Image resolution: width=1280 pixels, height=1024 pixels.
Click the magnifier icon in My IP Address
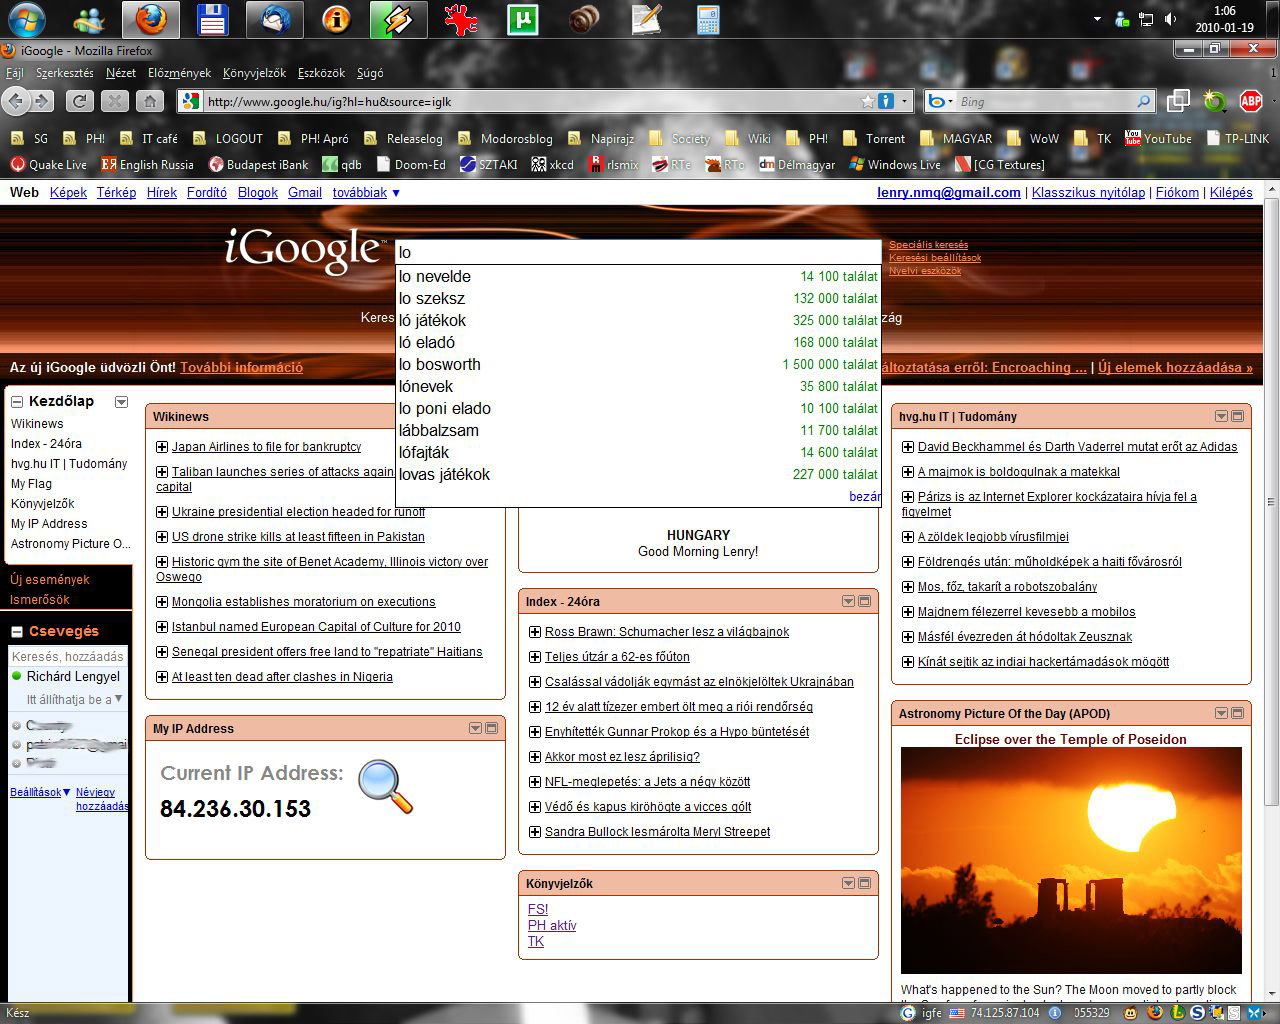point(385,787)
